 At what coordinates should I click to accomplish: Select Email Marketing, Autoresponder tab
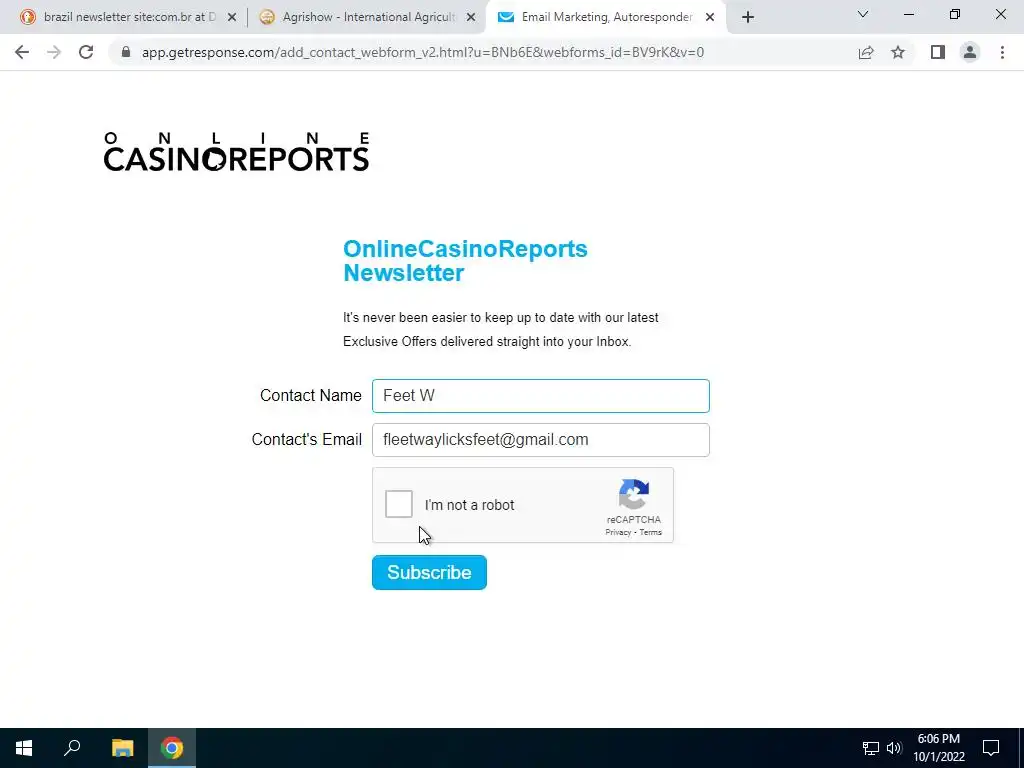(607, 17)
